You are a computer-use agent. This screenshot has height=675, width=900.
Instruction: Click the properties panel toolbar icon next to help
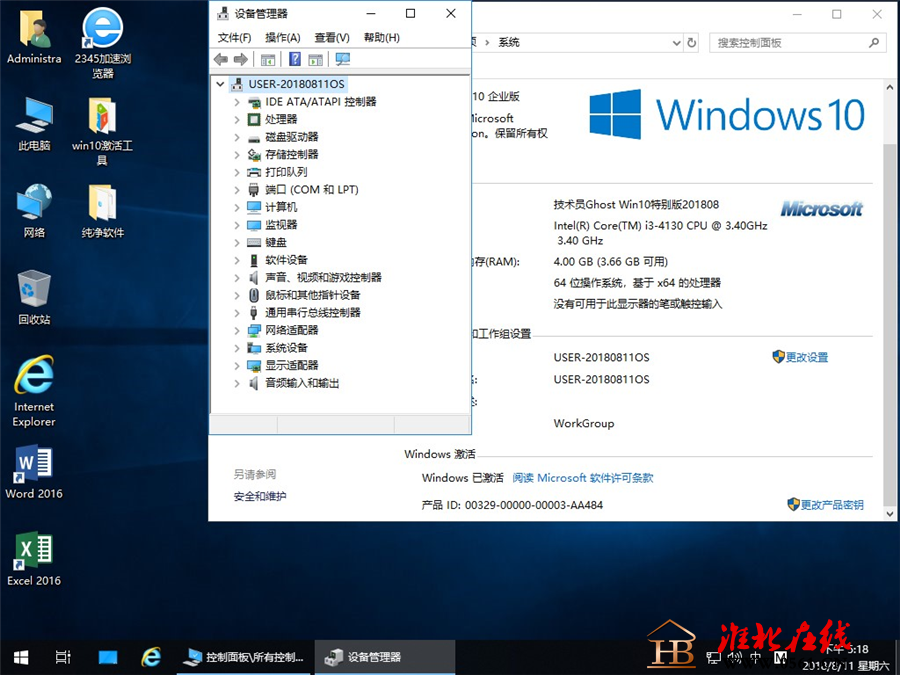tap(316, 60)
